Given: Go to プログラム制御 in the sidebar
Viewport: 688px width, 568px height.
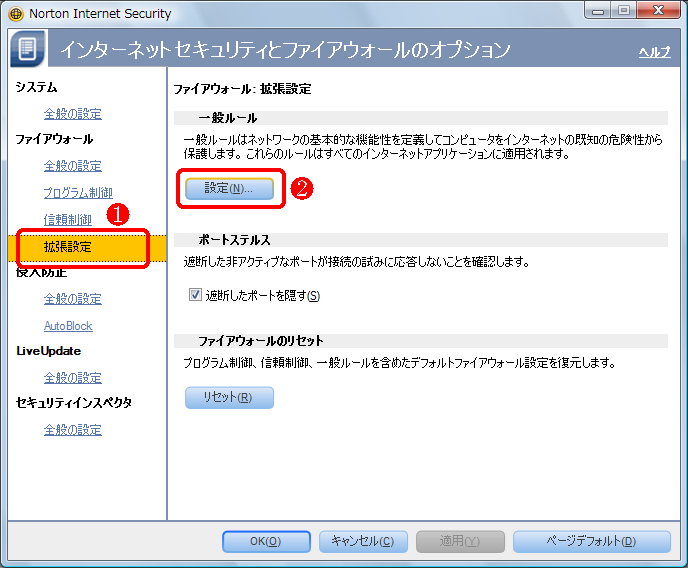Looking at the screenshot, I should click(x=77, y=192).
